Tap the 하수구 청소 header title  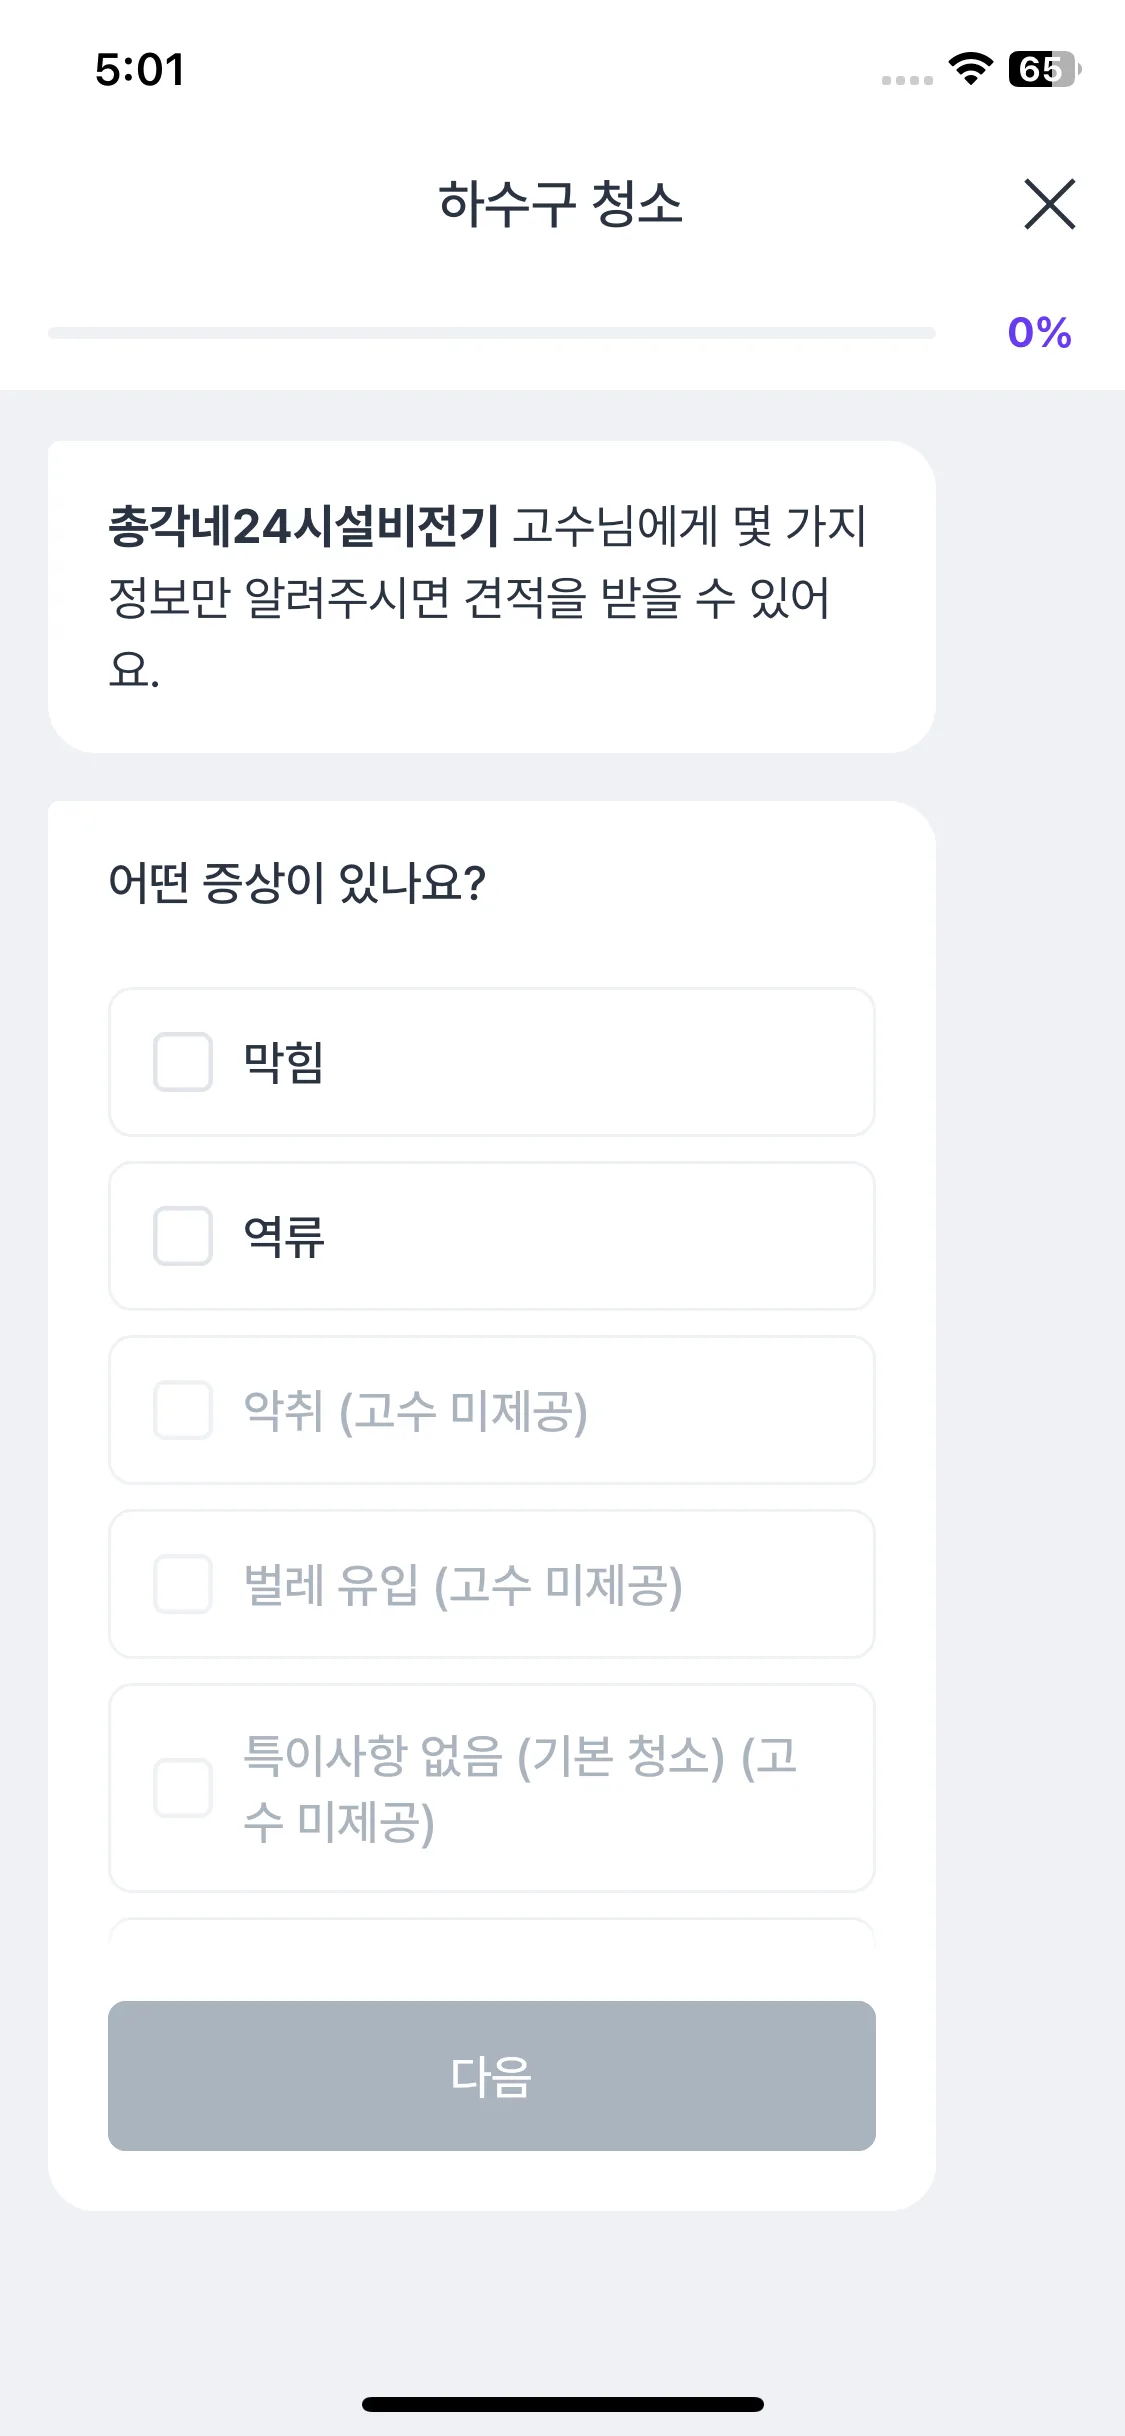560,204
